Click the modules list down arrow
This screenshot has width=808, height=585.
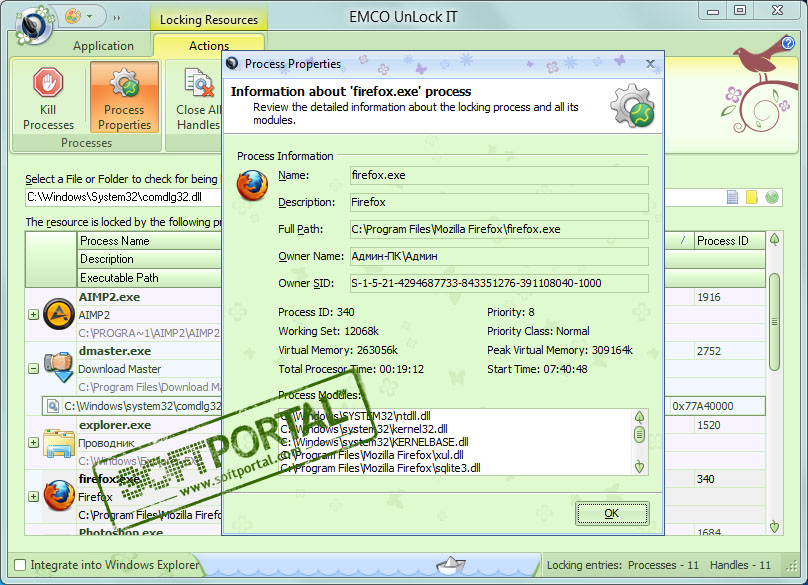coord(639,467)
